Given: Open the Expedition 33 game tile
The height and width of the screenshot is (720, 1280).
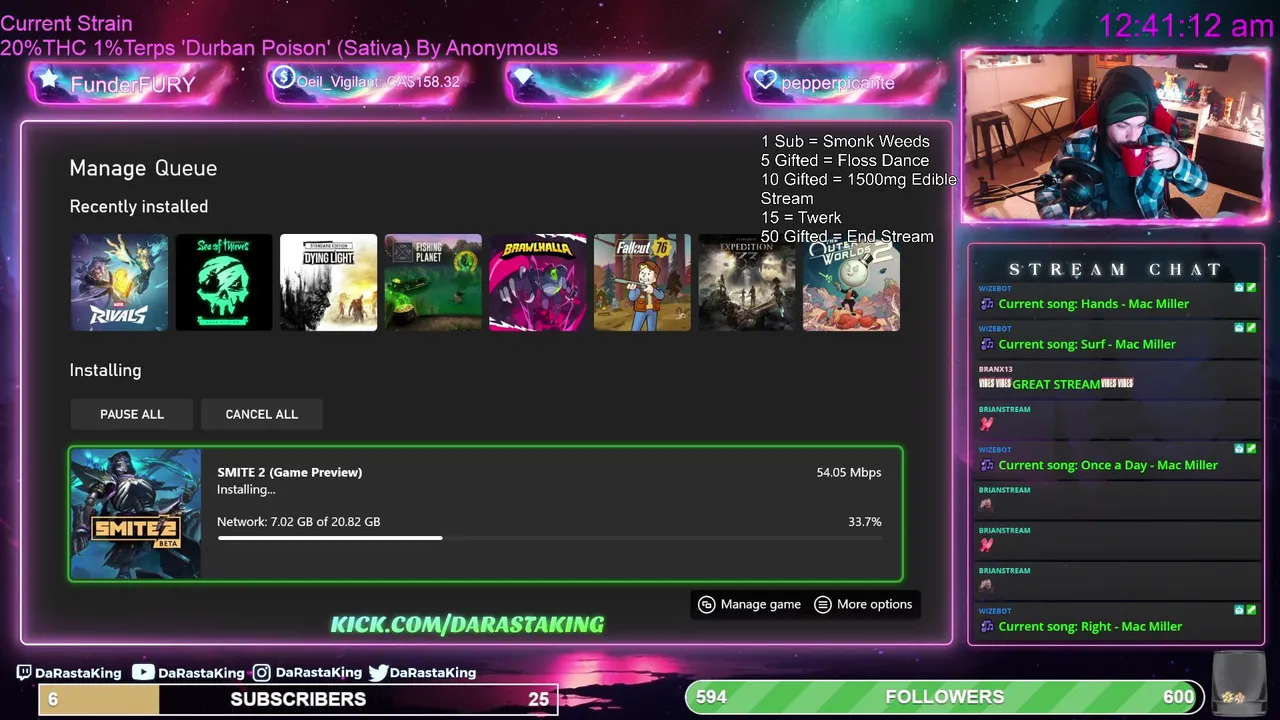Looking at the screenshot, I should pos(746,283).
